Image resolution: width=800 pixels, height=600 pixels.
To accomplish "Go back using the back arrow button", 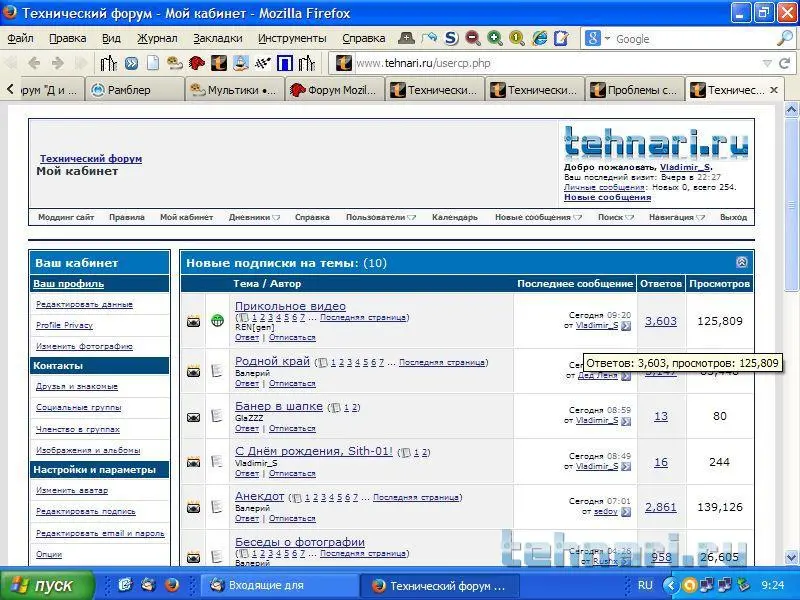I will (34, 63).
